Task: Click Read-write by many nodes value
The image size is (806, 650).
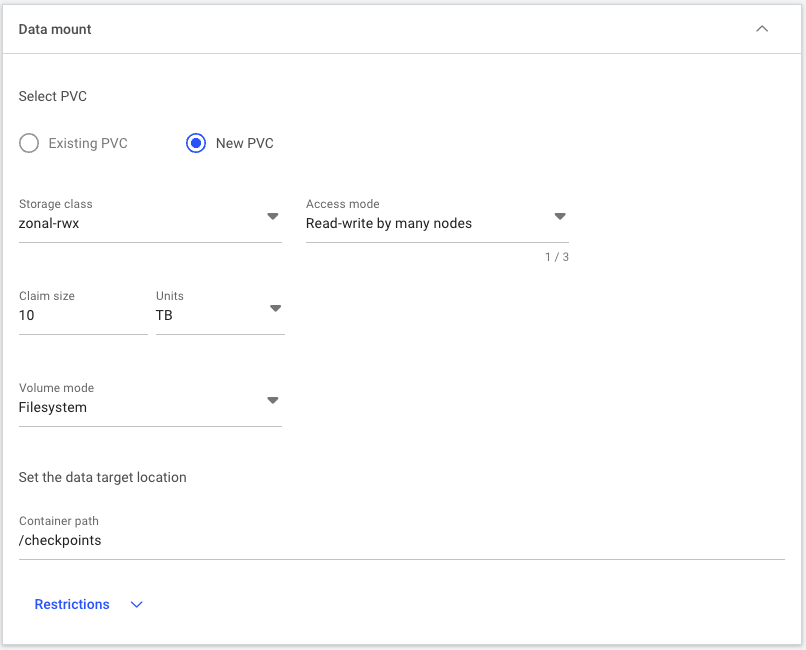Action: tap(389, 224)
